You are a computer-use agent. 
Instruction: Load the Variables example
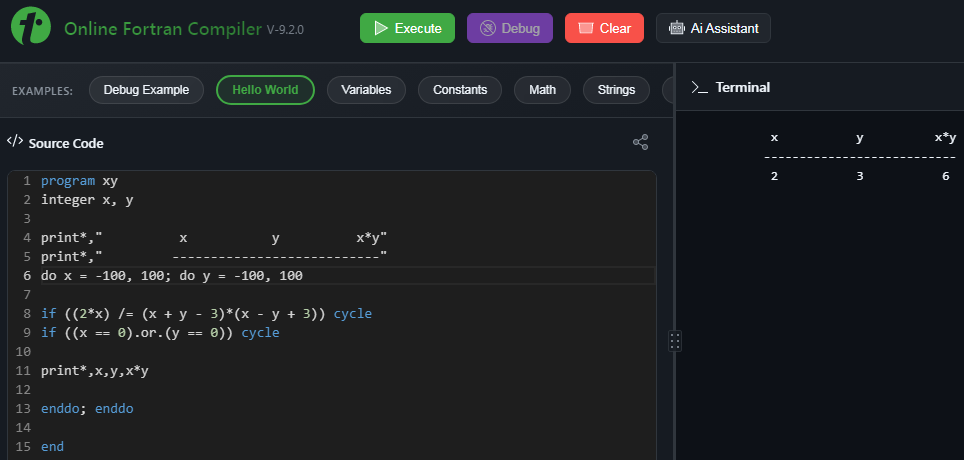(x=366, y=90)
